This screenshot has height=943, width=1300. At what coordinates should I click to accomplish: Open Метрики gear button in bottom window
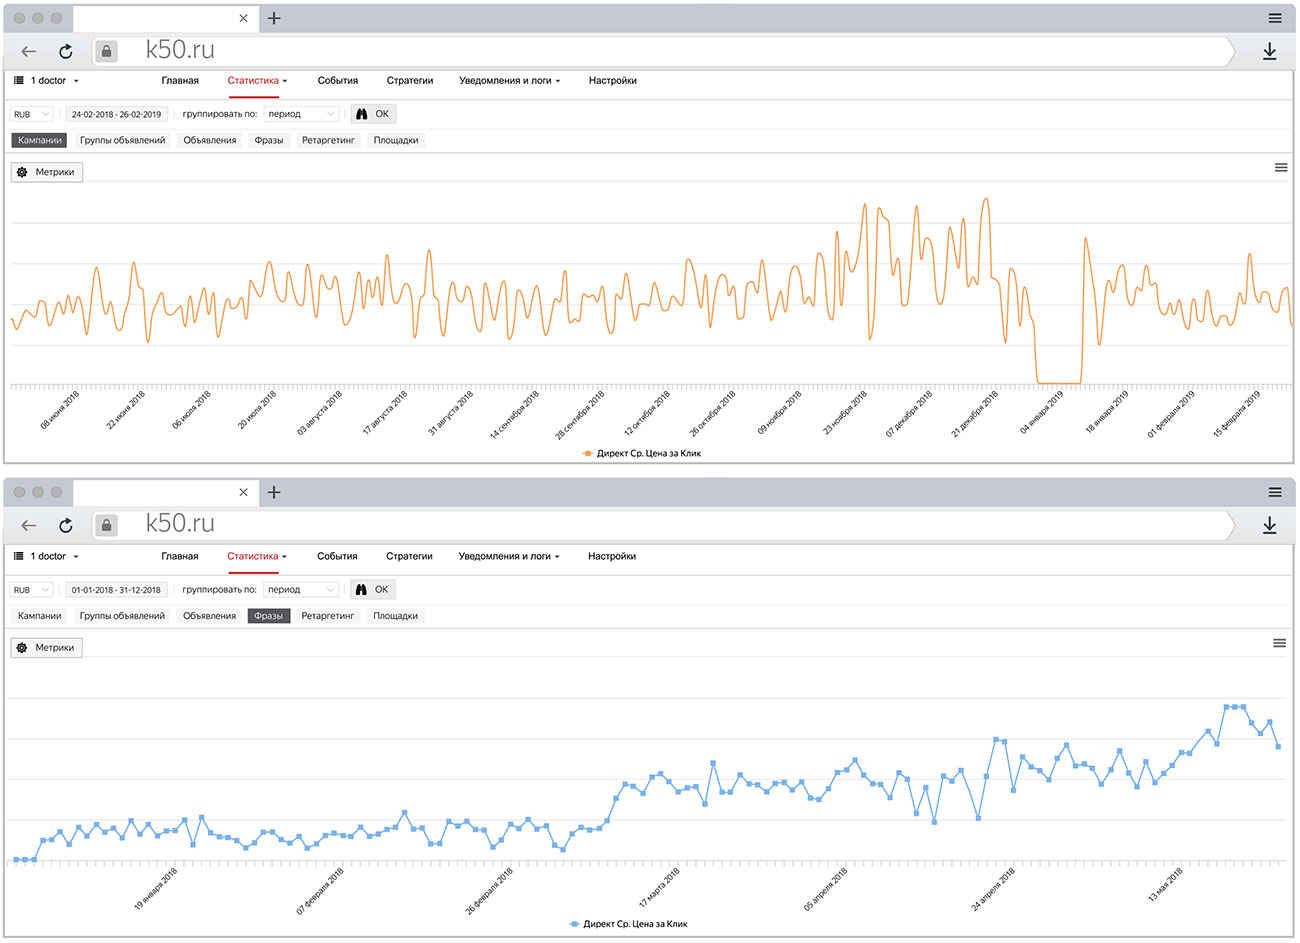[x=47, y=647]
